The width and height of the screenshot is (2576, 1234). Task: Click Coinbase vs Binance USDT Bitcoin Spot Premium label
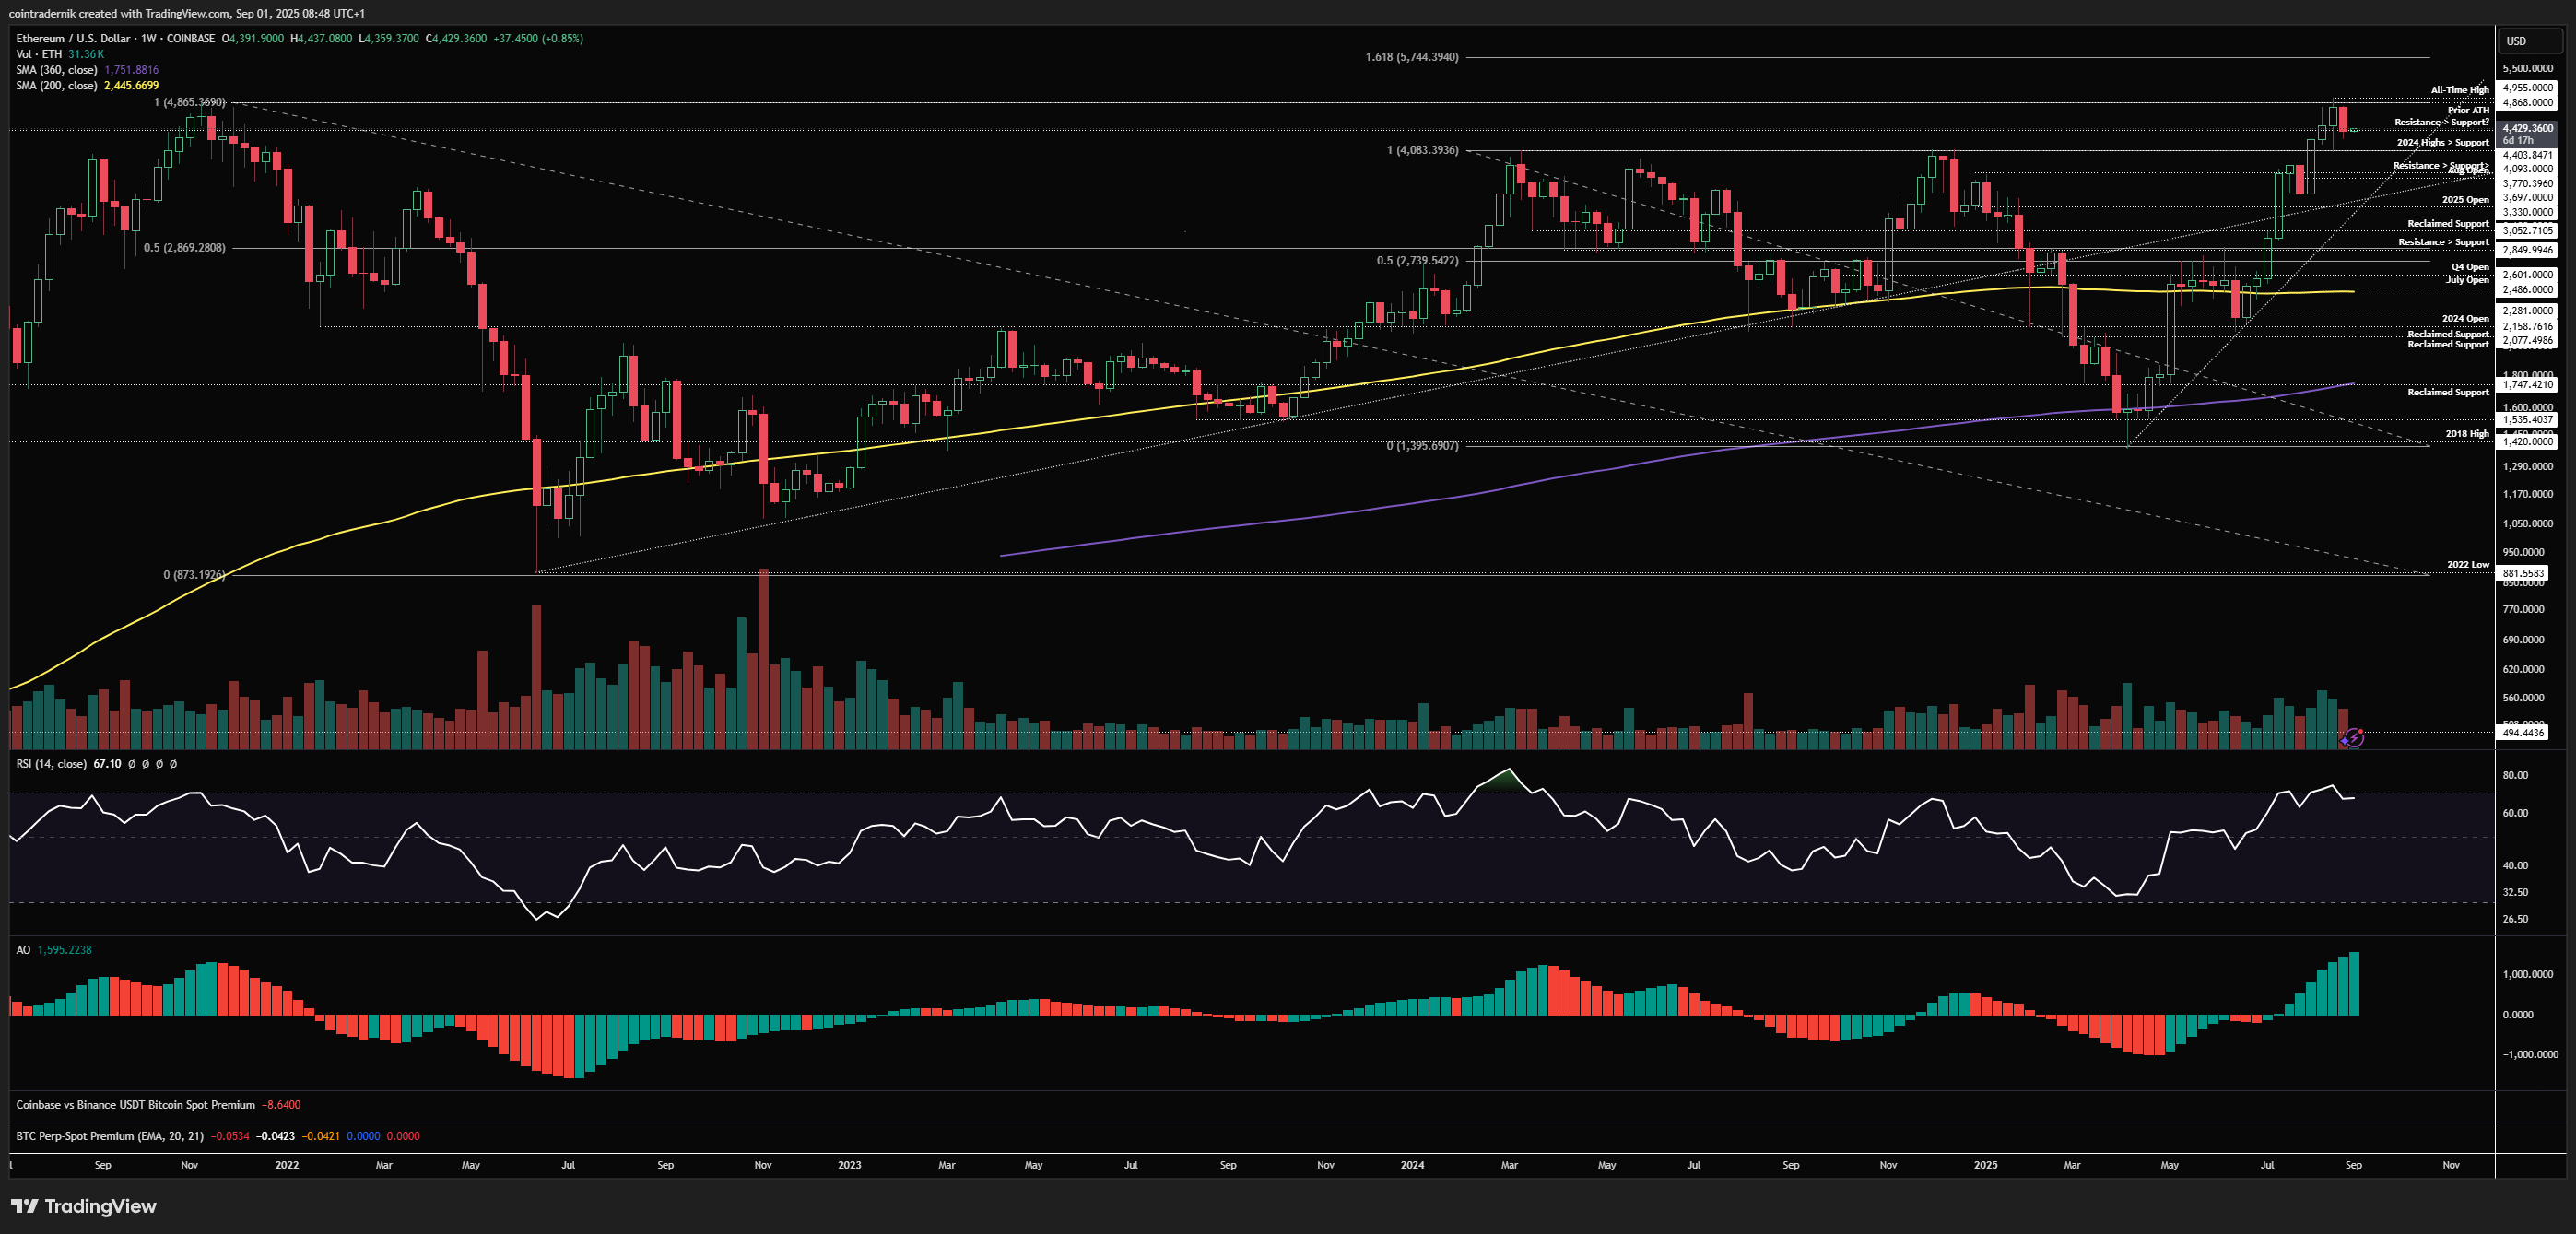click(x=136, y=1105)
